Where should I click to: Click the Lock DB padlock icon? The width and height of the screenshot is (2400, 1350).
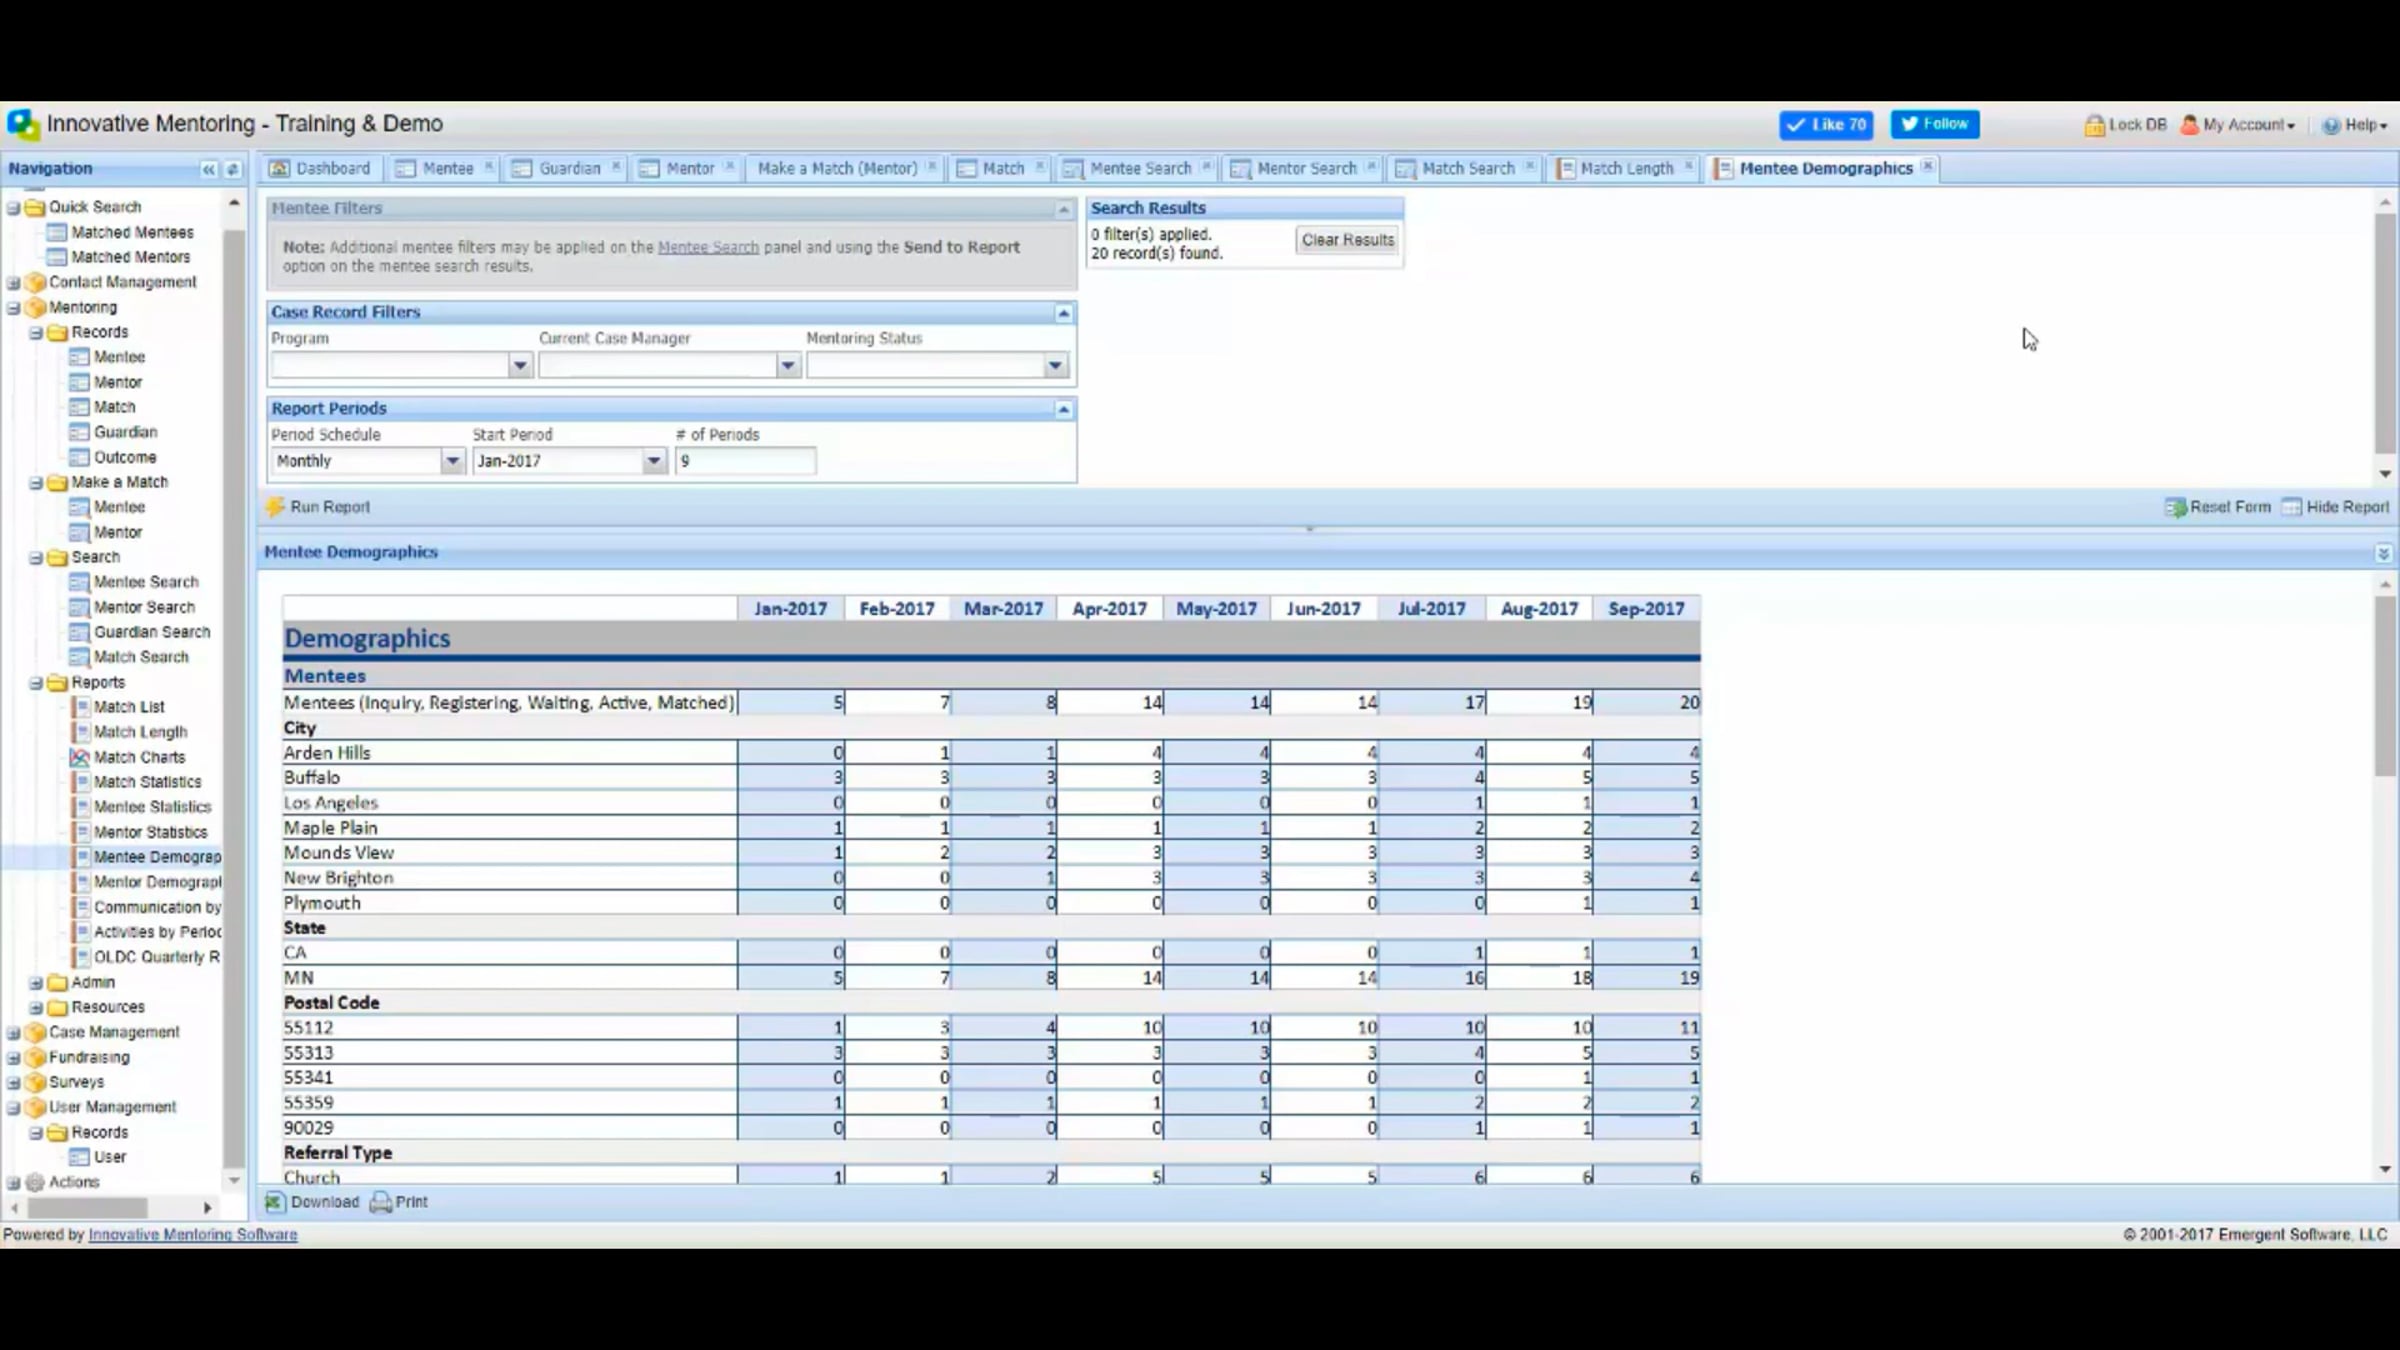[2094, 125]
